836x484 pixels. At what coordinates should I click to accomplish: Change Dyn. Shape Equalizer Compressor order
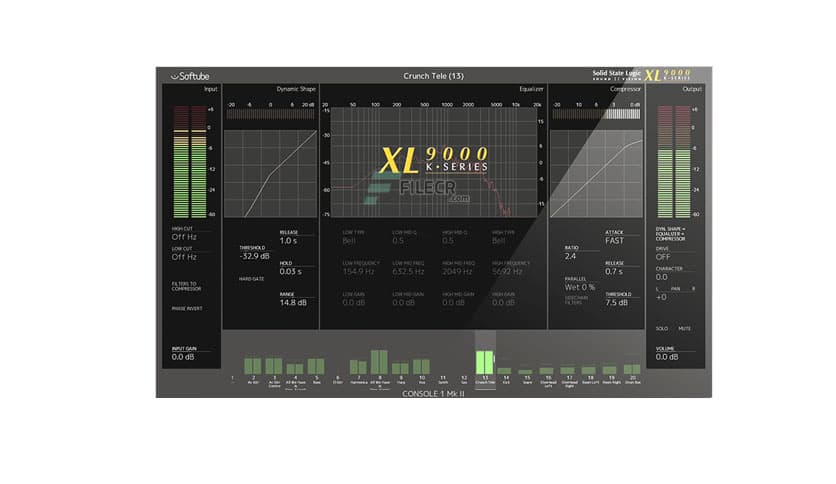coord(671,234)
